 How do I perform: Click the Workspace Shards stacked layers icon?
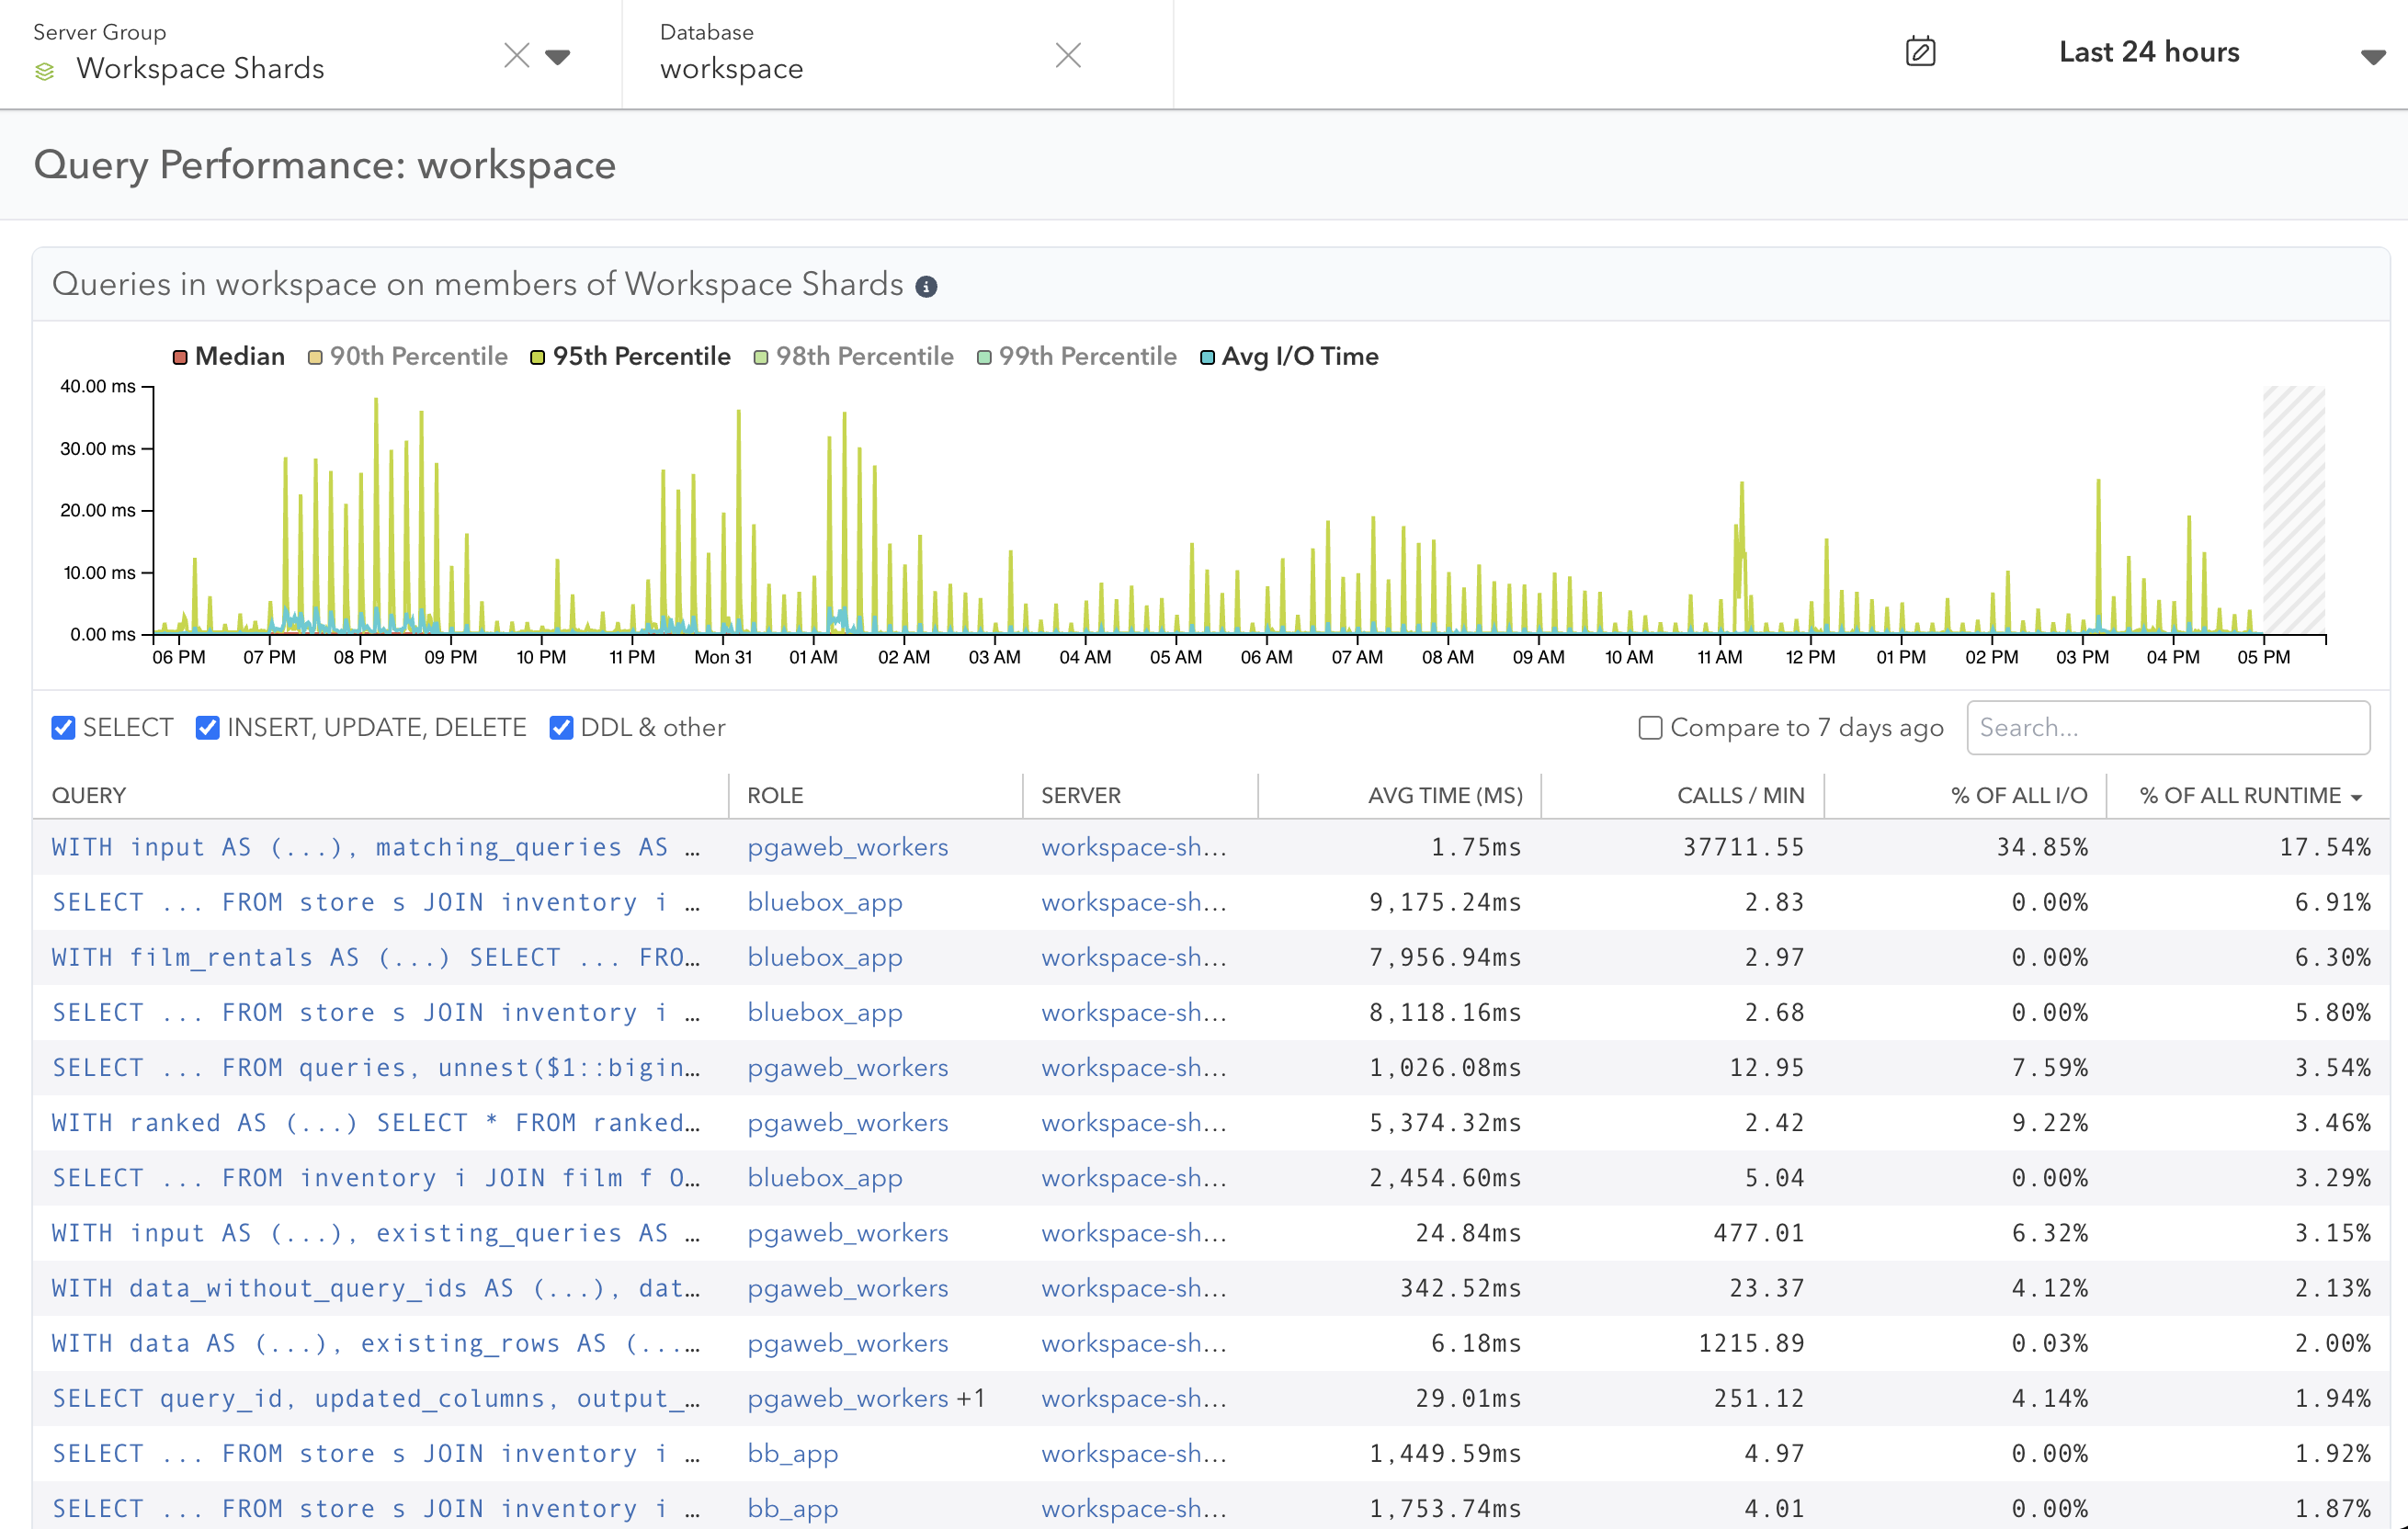point(44,71)
